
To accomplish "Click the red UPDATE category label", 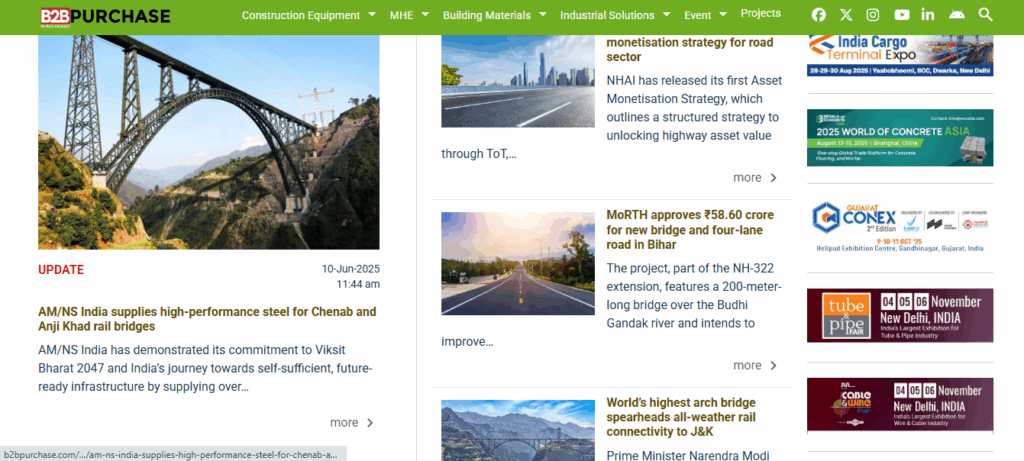I will [x=61, y=270].
